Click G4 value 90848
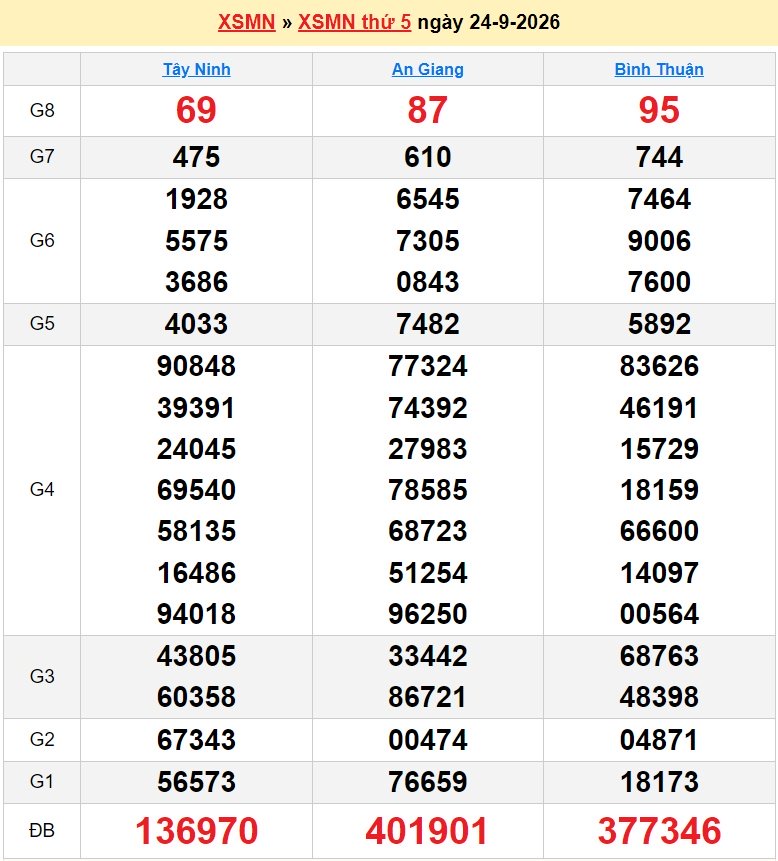This screenshot has height=861, width=778. click(197, 366)
